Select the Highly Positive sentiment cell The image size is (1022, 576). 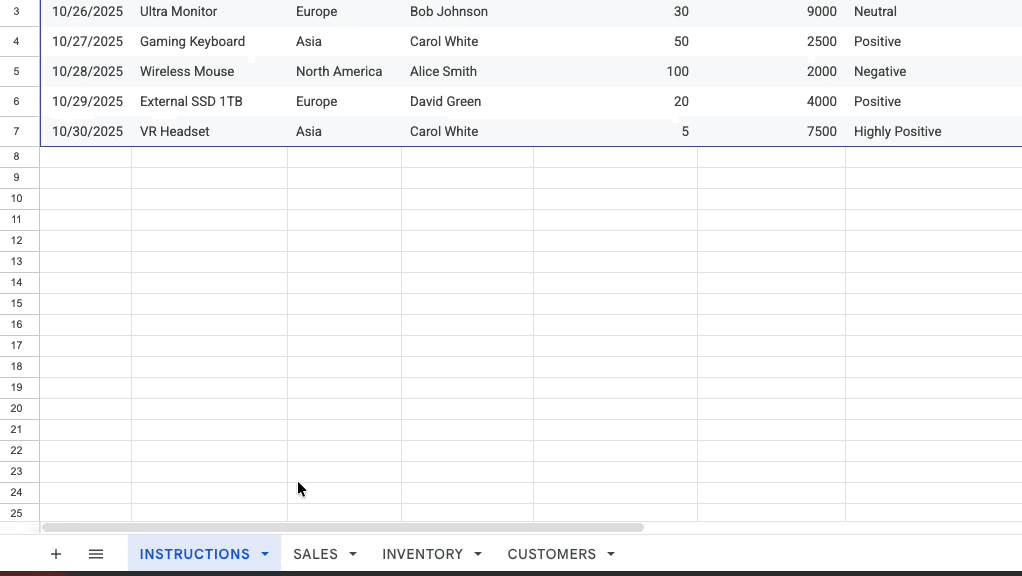(933, 132)
